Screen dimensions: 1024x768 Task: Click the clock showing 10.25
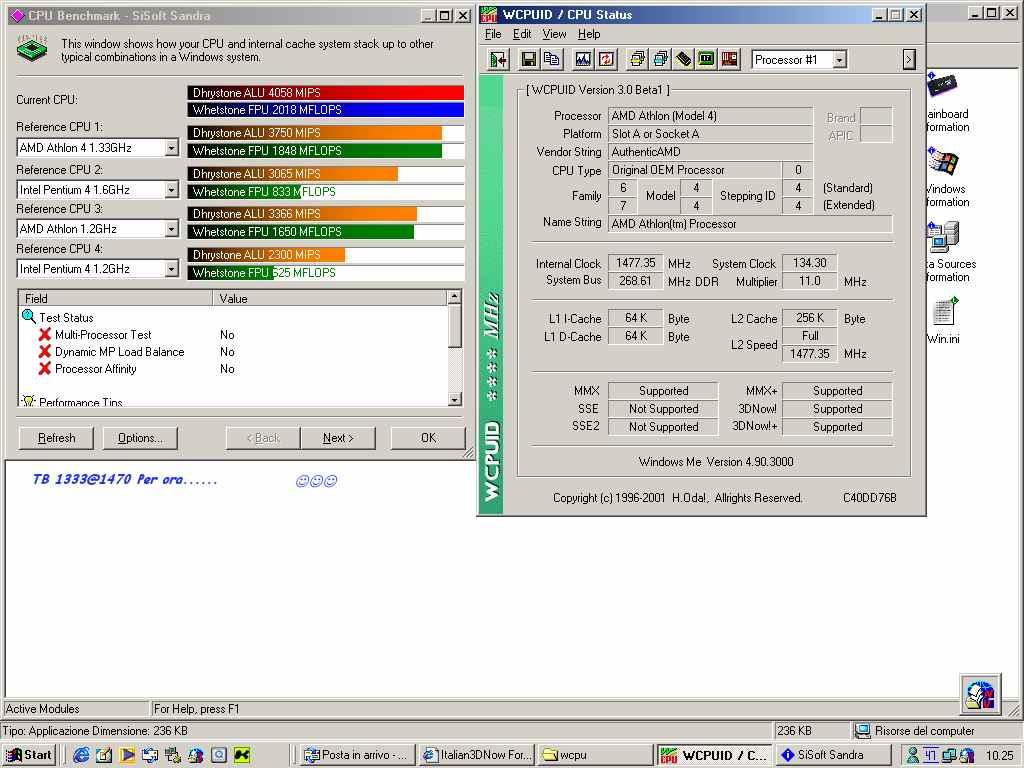[x=999, y=756]
